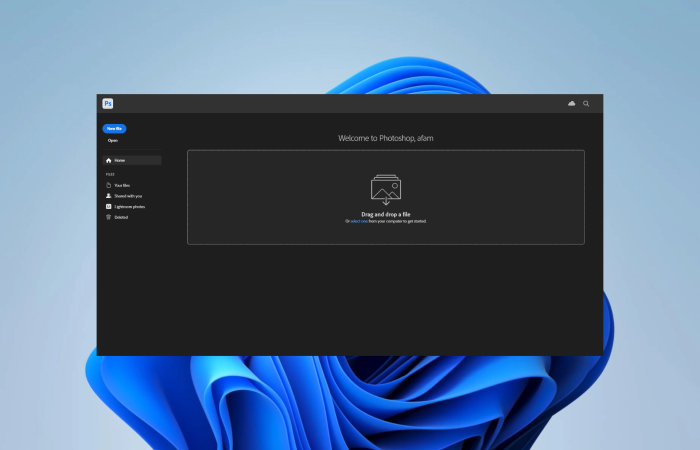Click the Open button in sidebar
Screen dimensions: 700x450
(x=113, y=141)
